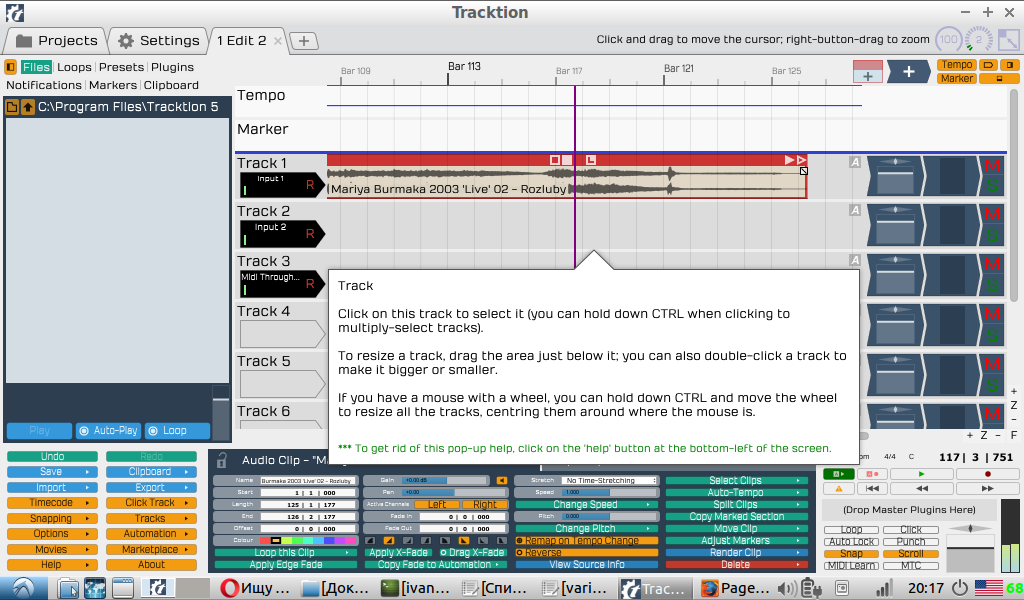This screenshot has width=1024, height=600.
Task: Click the Track 1 volume/pan plugin block
Action: pos(895,176)
